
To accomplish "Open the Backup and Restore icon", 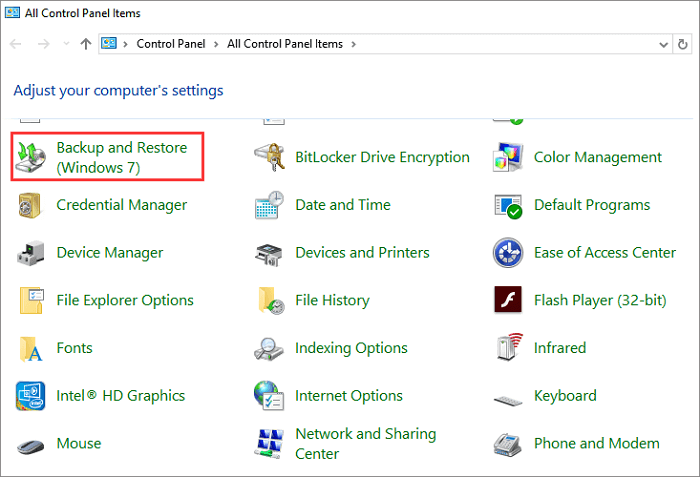I will pyautogui.click(x=32, y=157).
